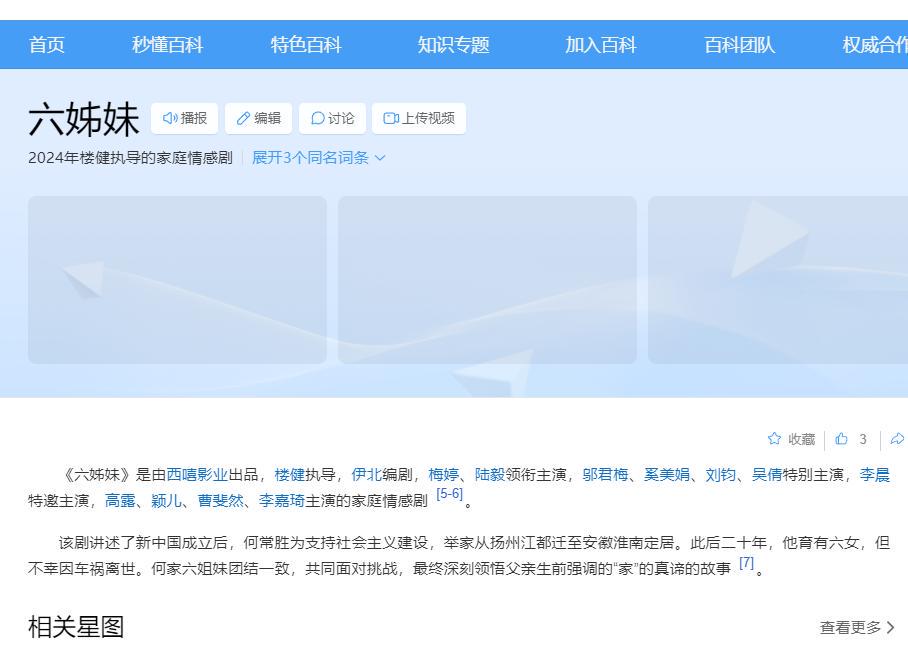Screen dimensions: 908x651
Task: Open 查看更多 chevron link
Action: tap(857, 627)
